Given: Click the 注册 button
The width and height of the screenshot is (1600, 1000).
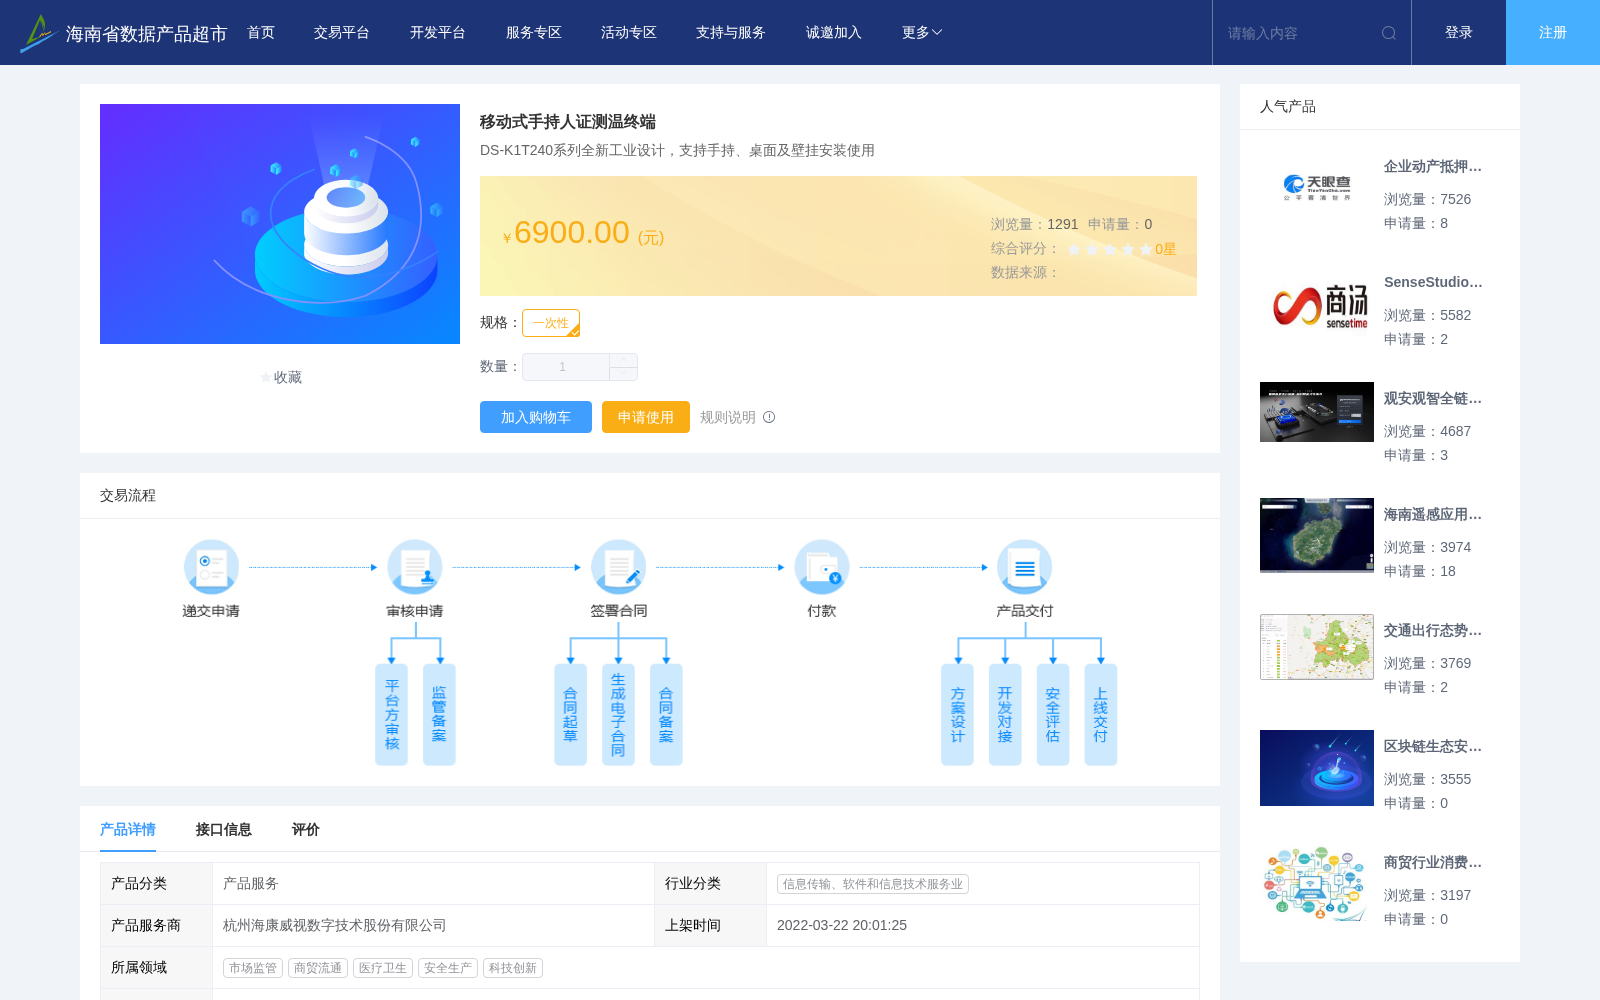Looking at the screenshot, I should (1553, 32).
